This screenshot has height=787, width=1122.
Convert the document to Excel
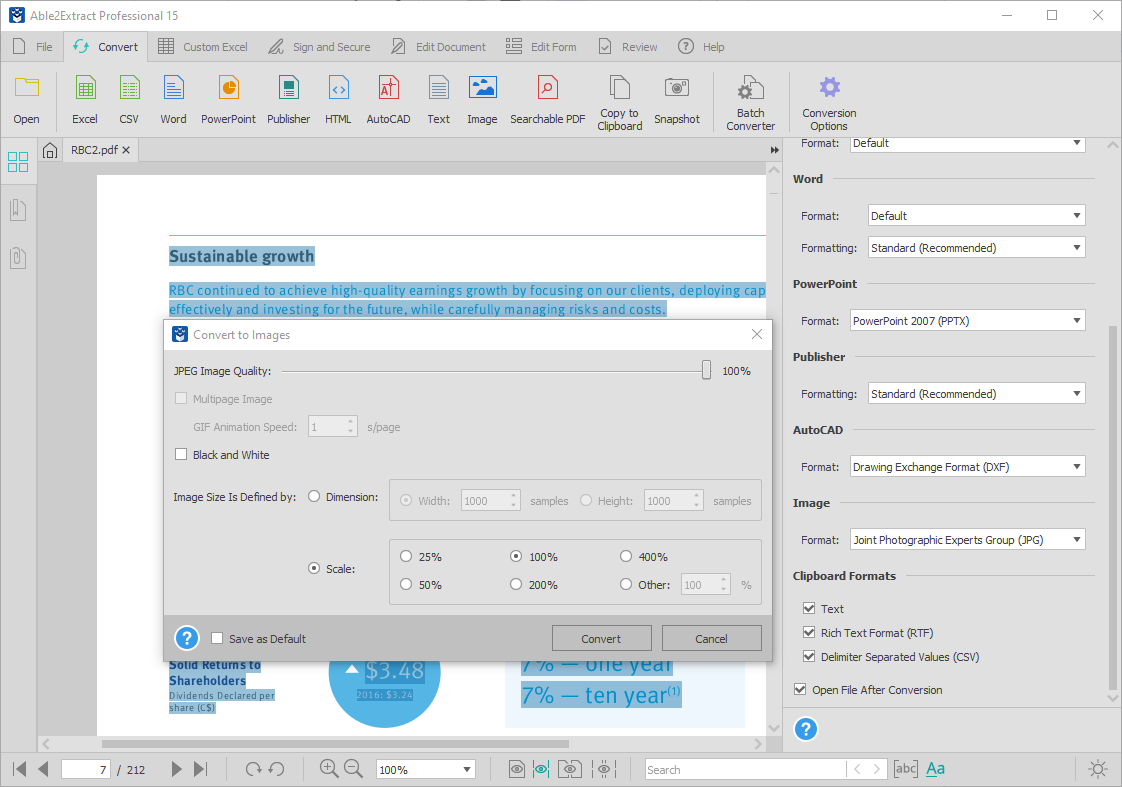point(85,99)
